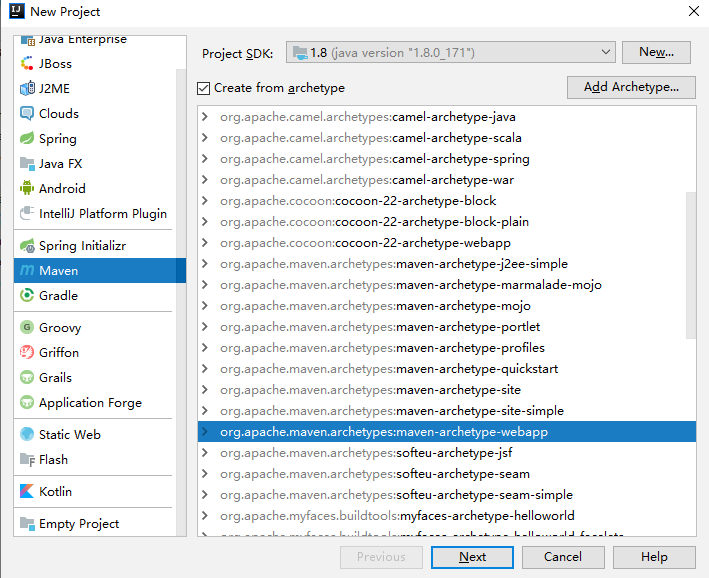Select camel-archetype-war archetype
The width and height of the screenshot is (709, 578).
[x=447, y=180]
